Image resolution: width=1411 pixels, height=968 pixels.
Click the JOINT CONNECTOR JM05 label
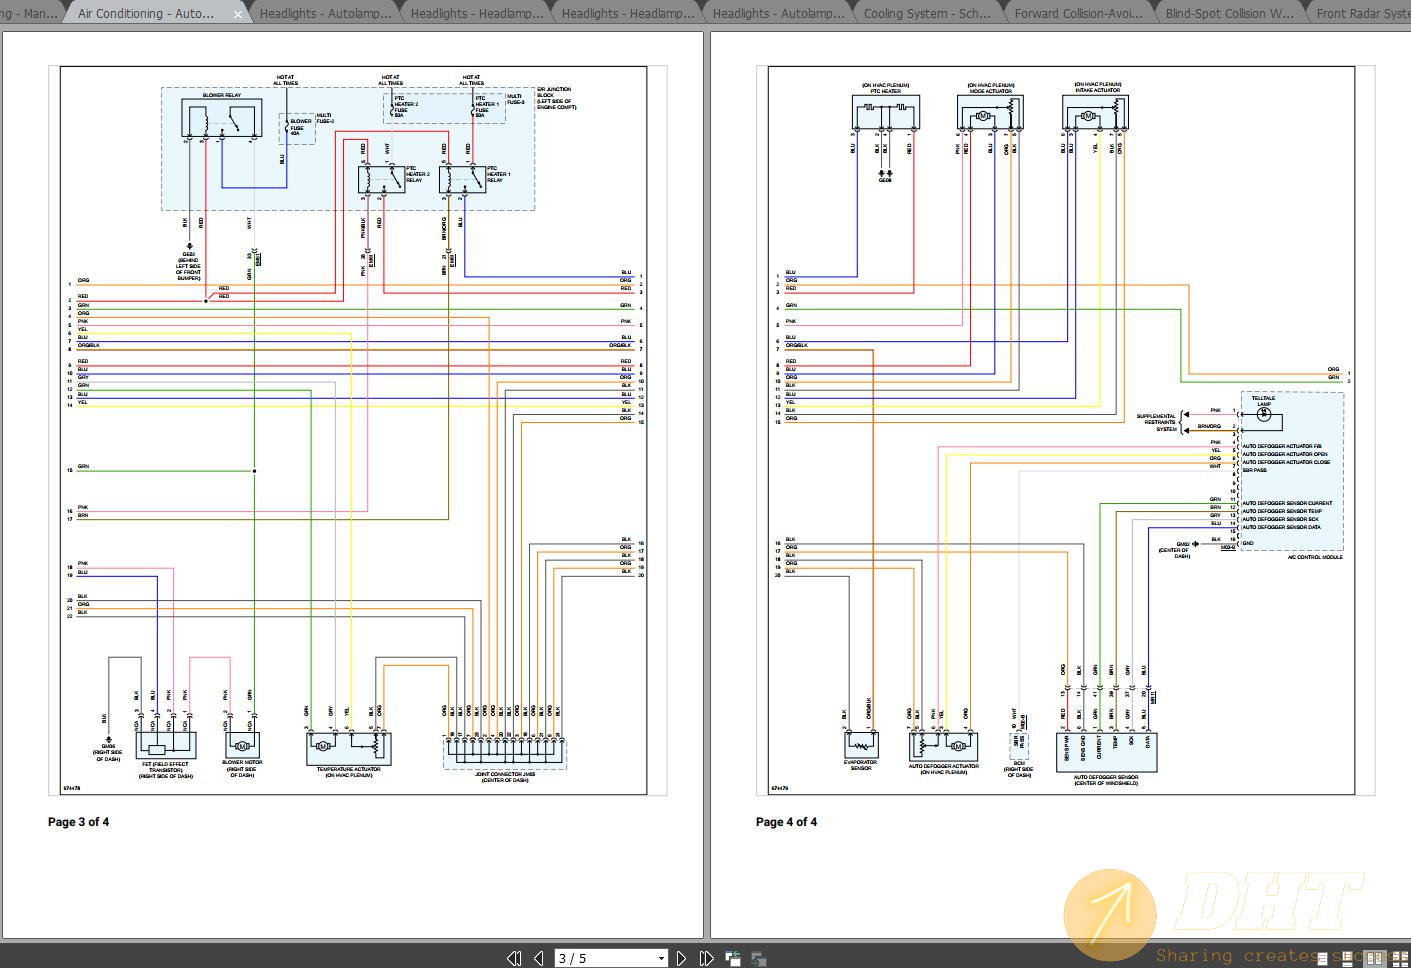[x=505, y=773]
